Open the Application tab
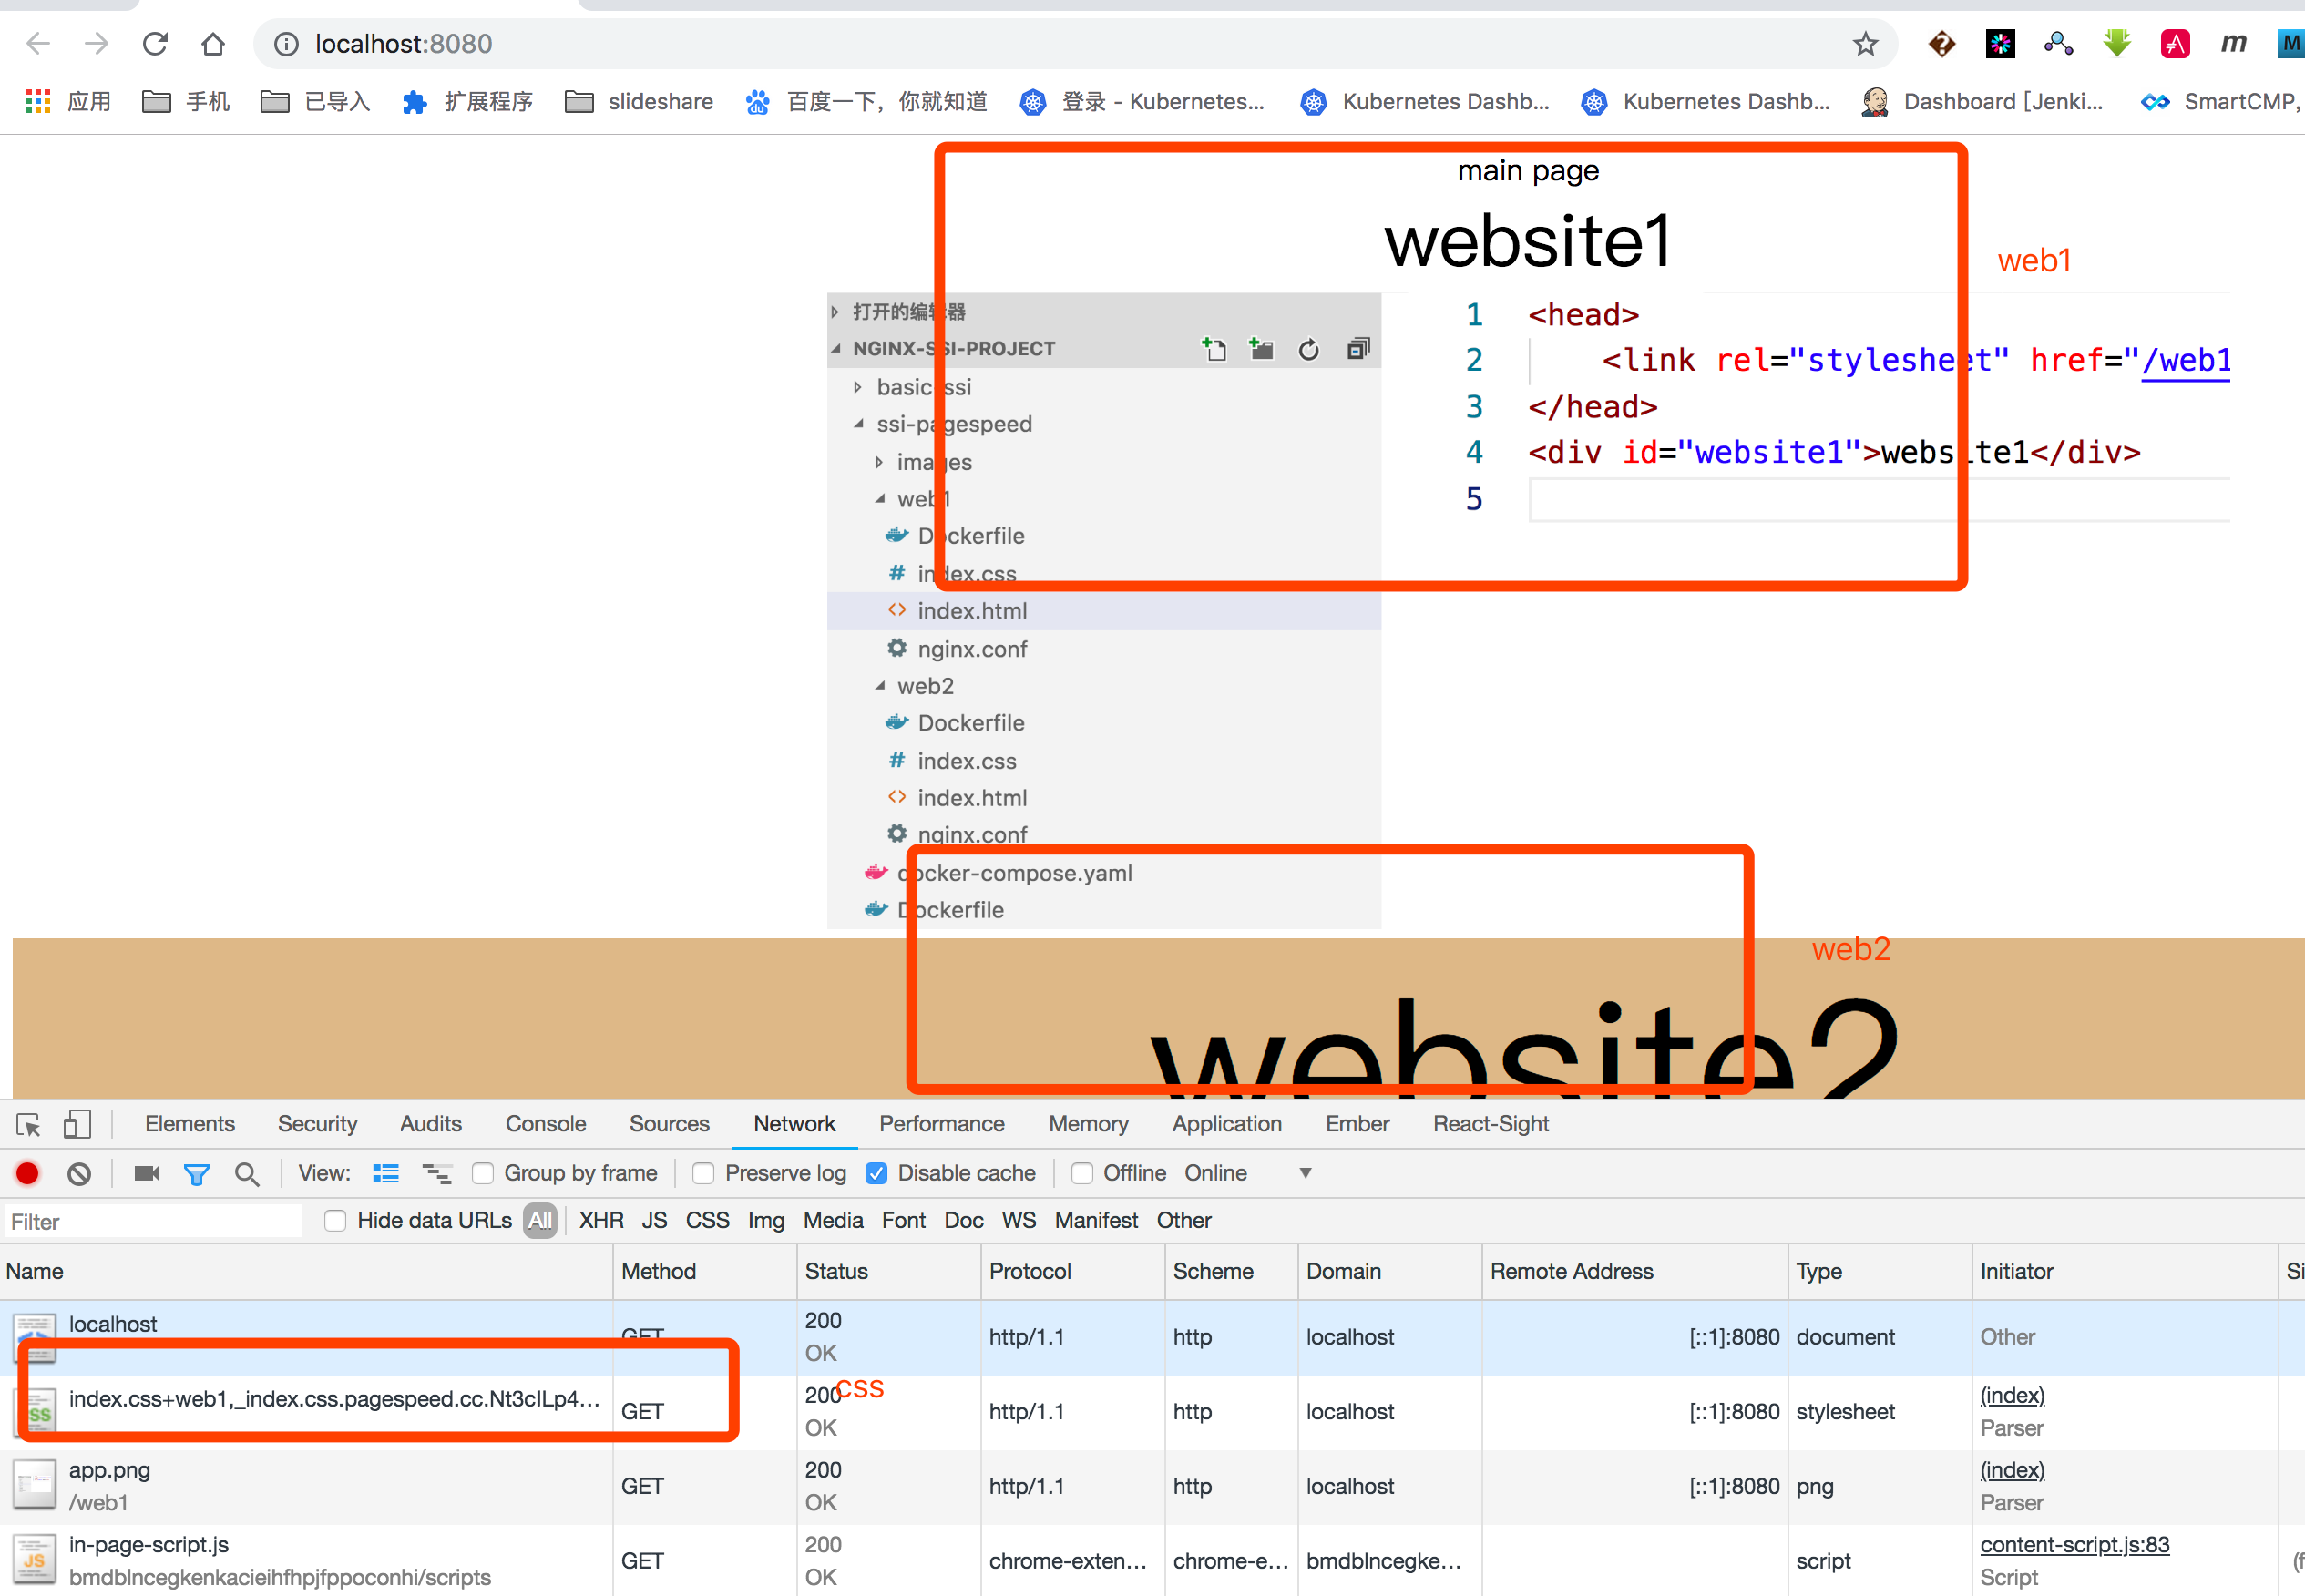 (x=1227, y=1124)
